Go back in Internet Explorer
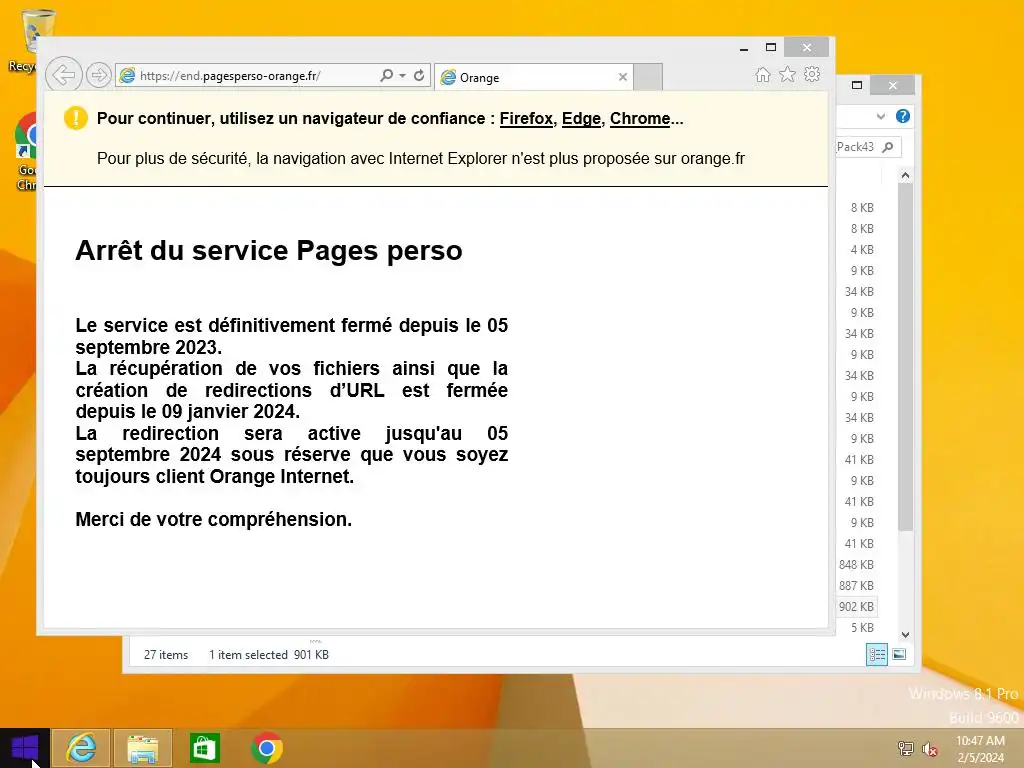This screenshot has width=1024, height=768. pos(63,75)
